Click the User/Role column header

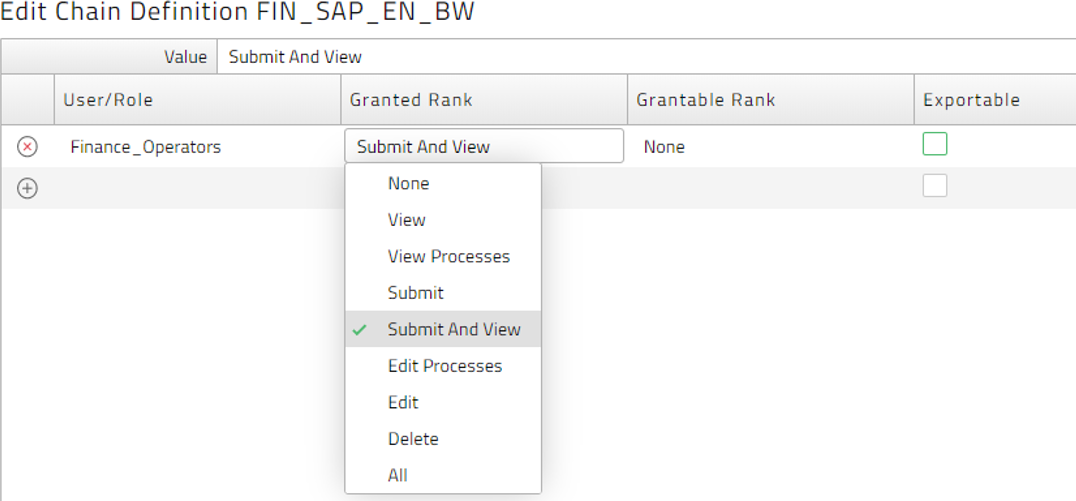198,100
